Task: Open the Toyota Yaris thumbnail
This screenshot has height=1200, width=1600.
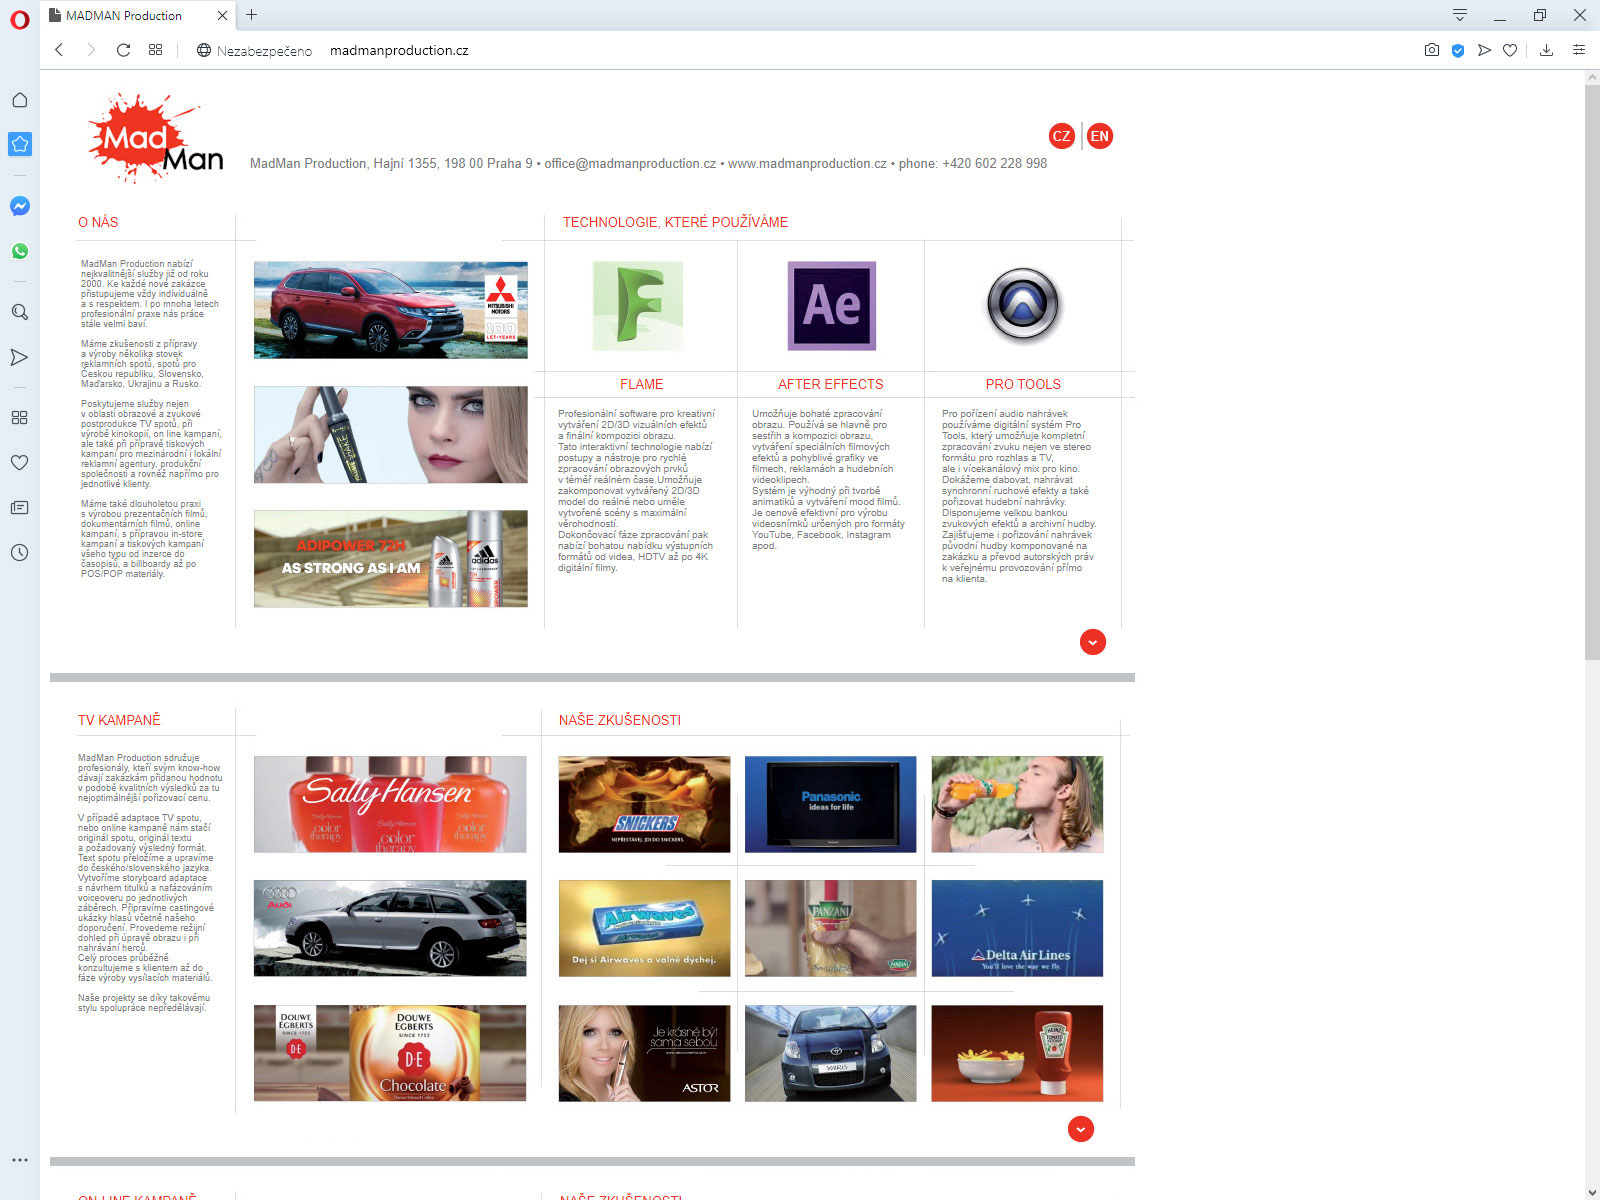Action: (831, 1053)
